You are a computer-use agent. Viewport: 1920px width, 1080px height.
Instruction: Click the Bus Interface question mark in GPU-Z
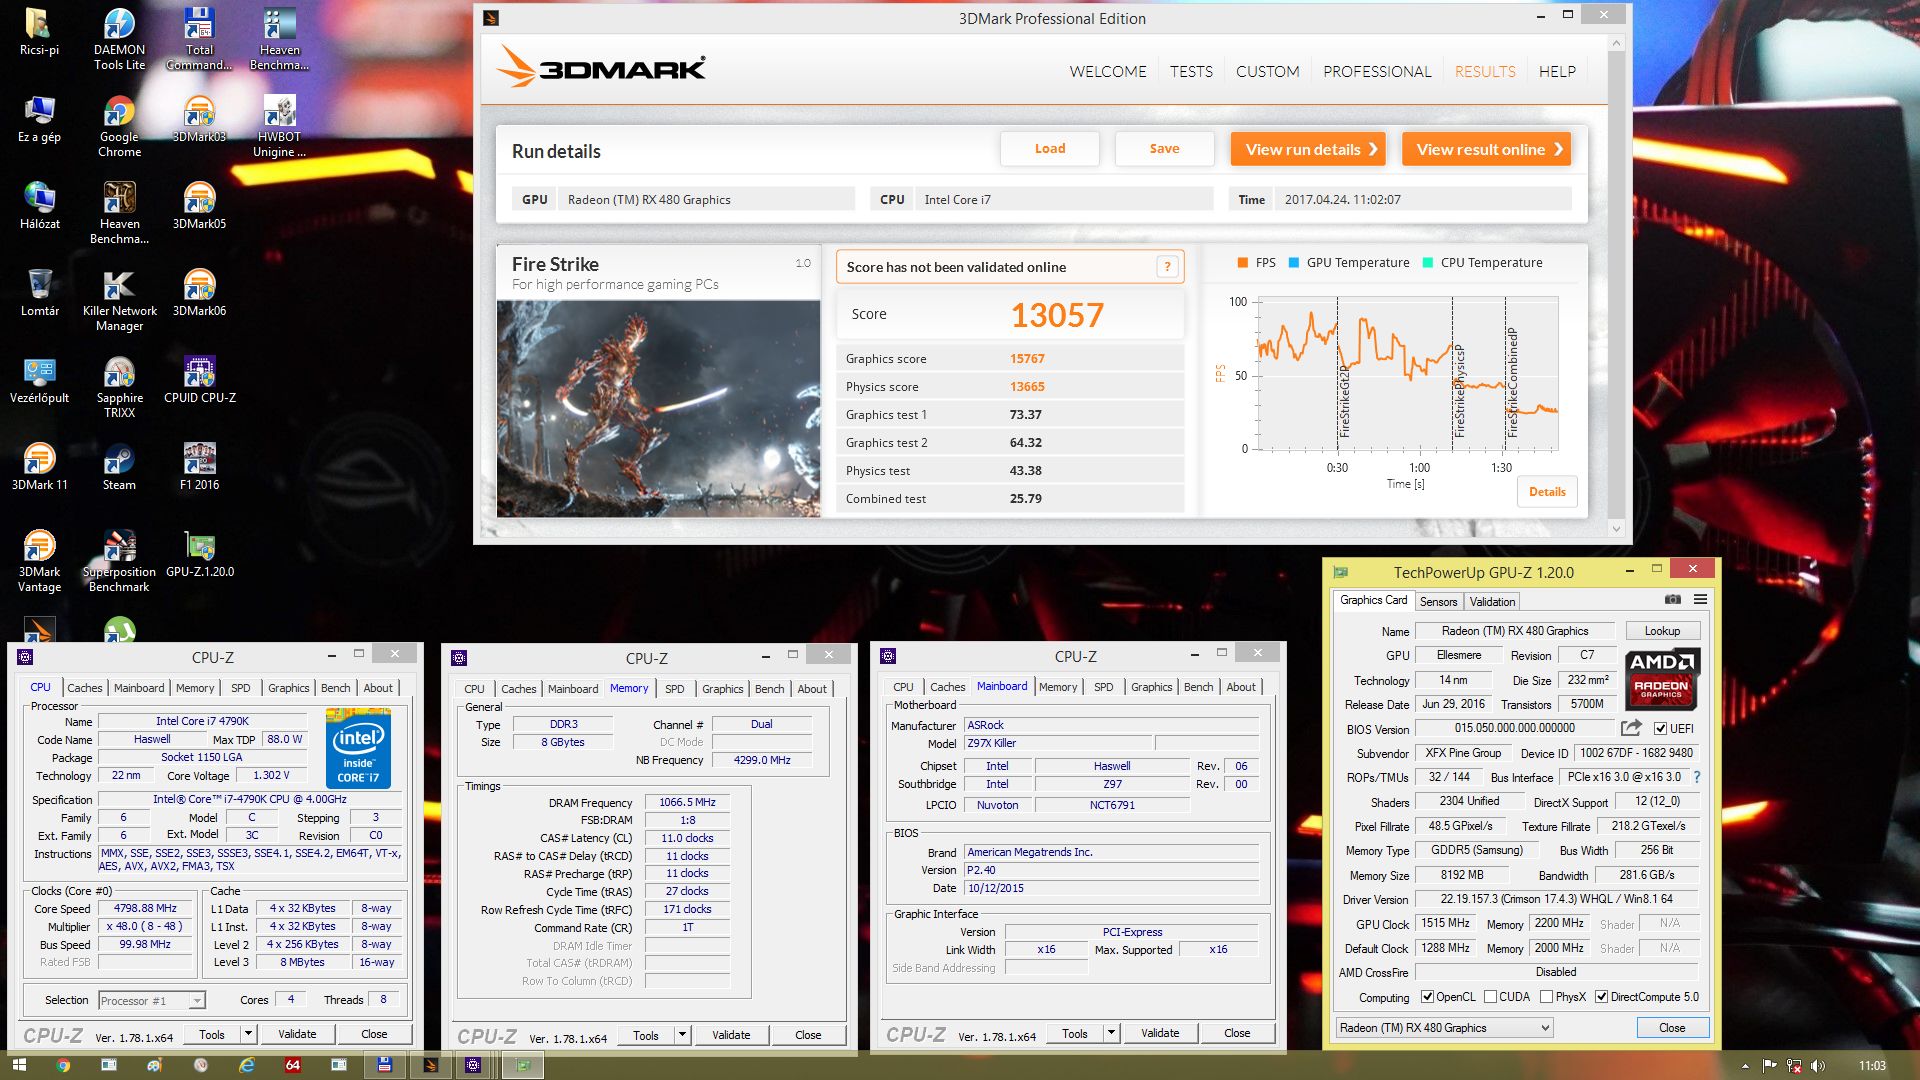click(x=1696, y=777)
